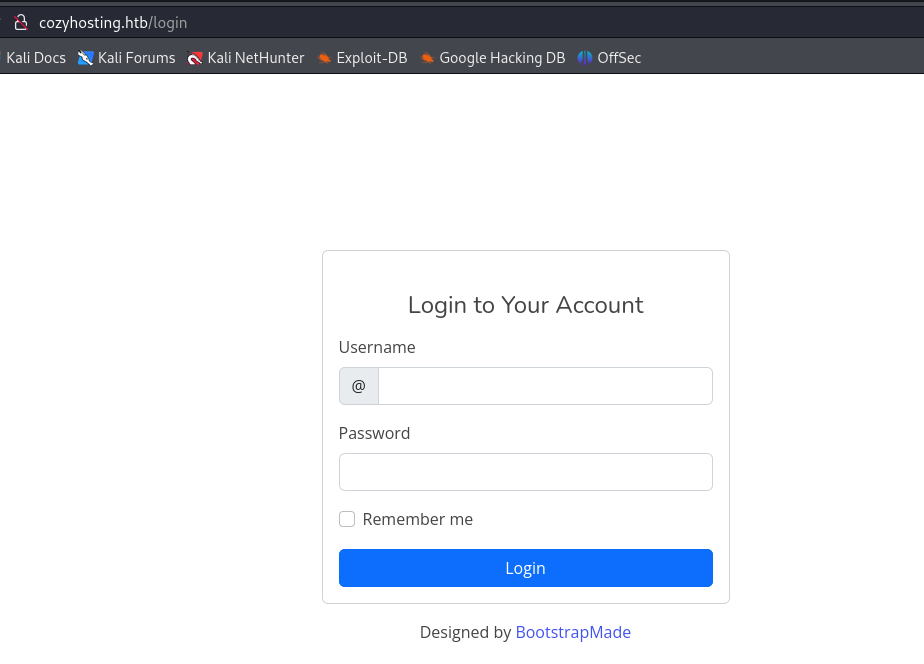Click inside the Password input field
The height and width of the screenshot is (664, 924).
[525, 471]
